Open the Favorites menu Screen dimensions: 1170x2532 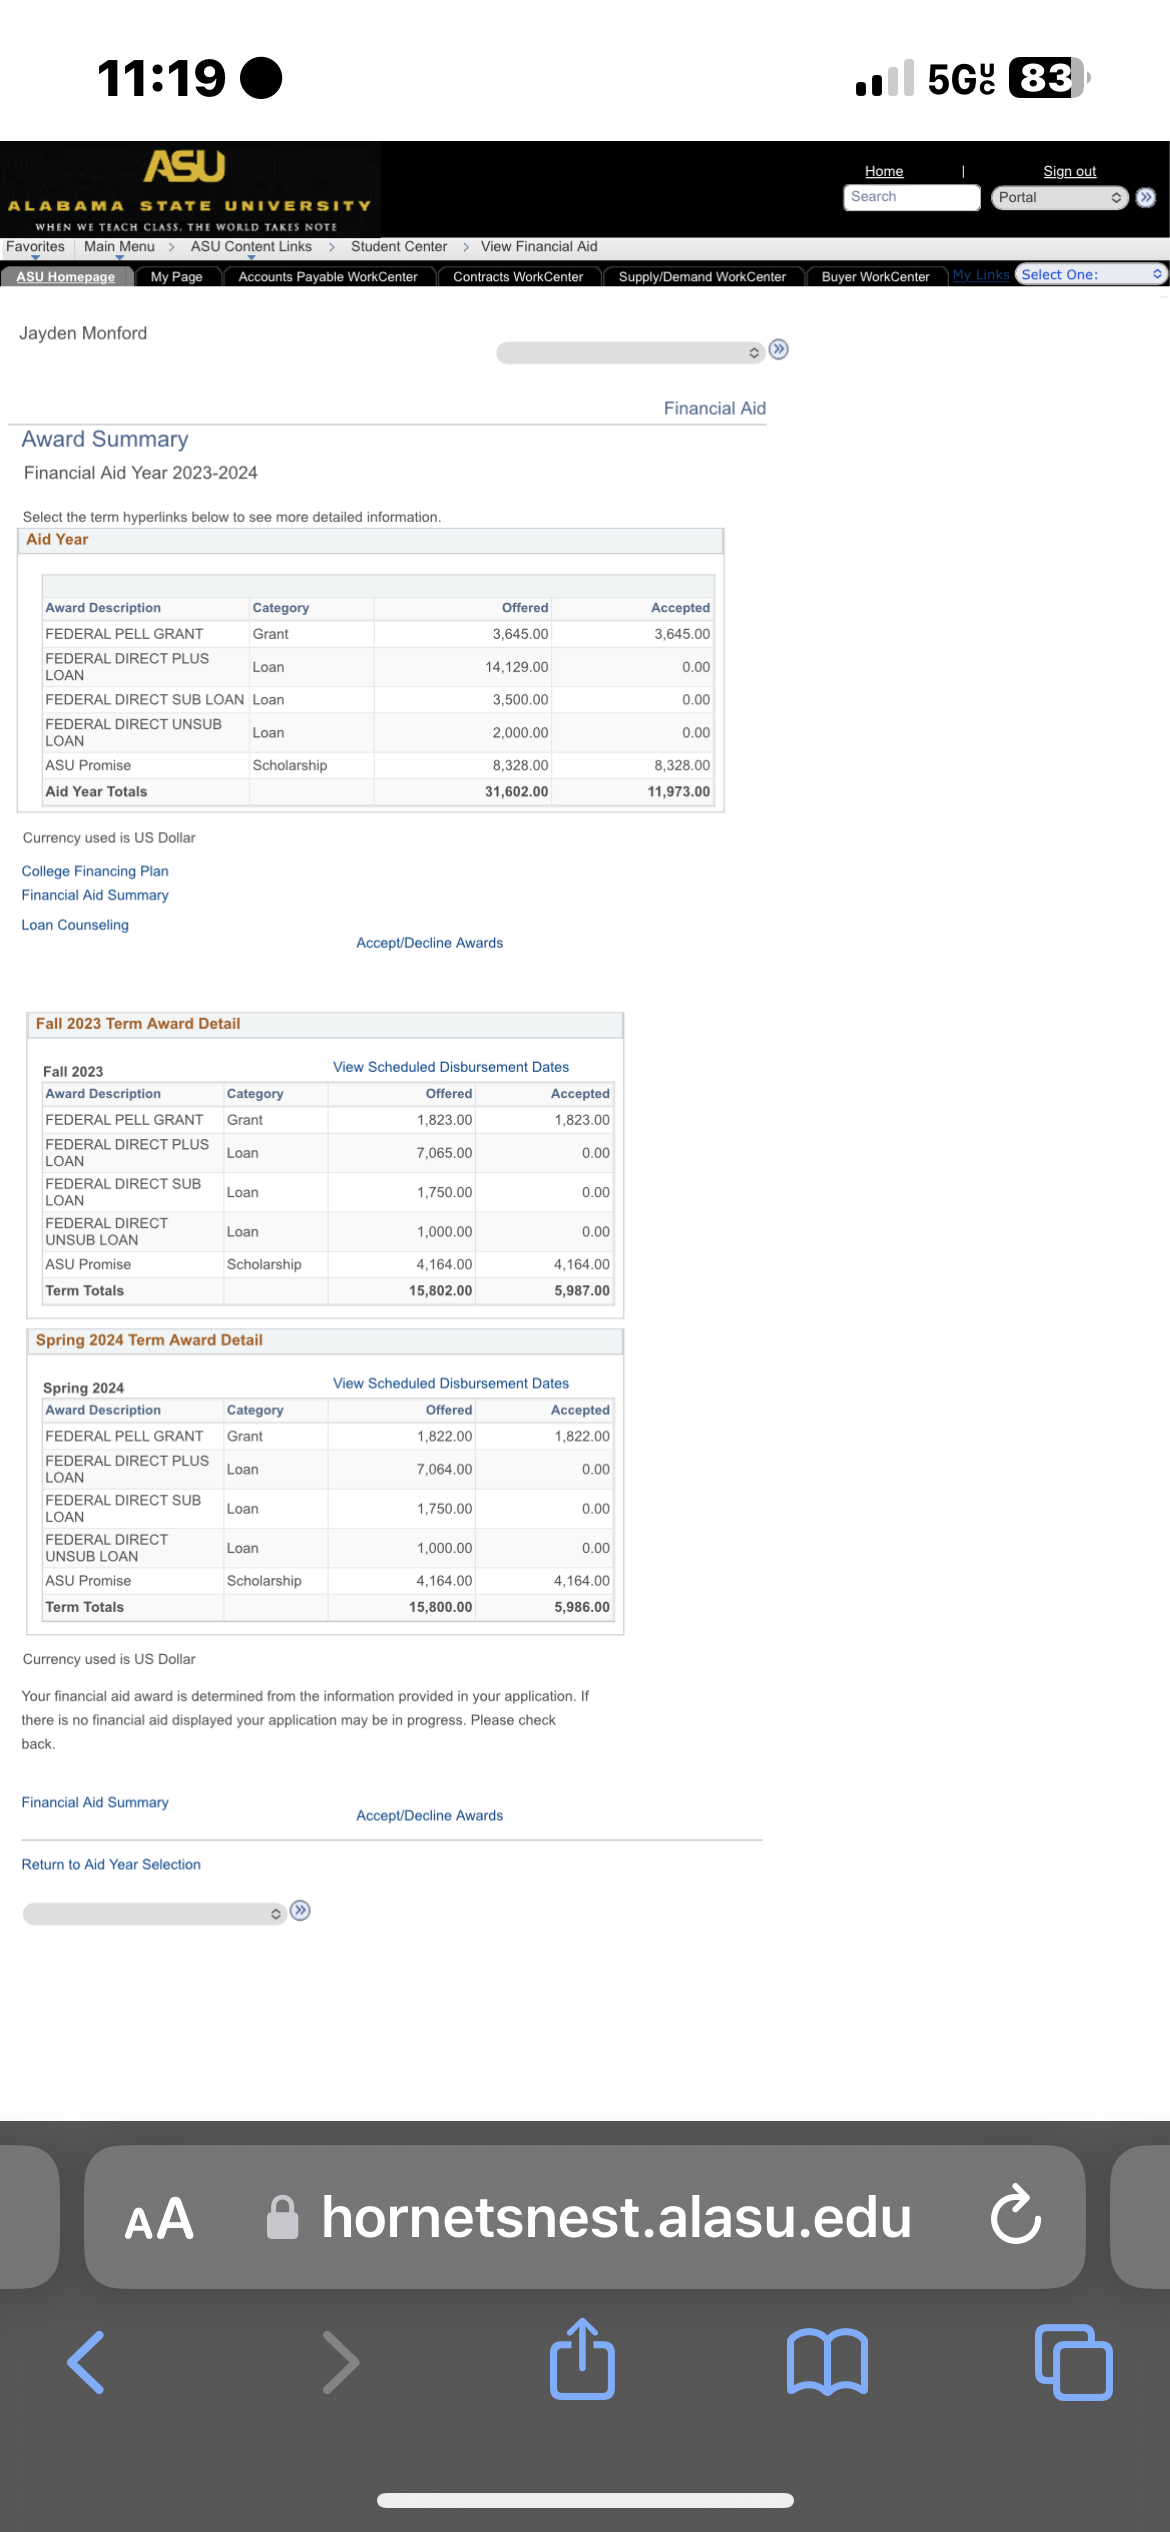(35, 247)
